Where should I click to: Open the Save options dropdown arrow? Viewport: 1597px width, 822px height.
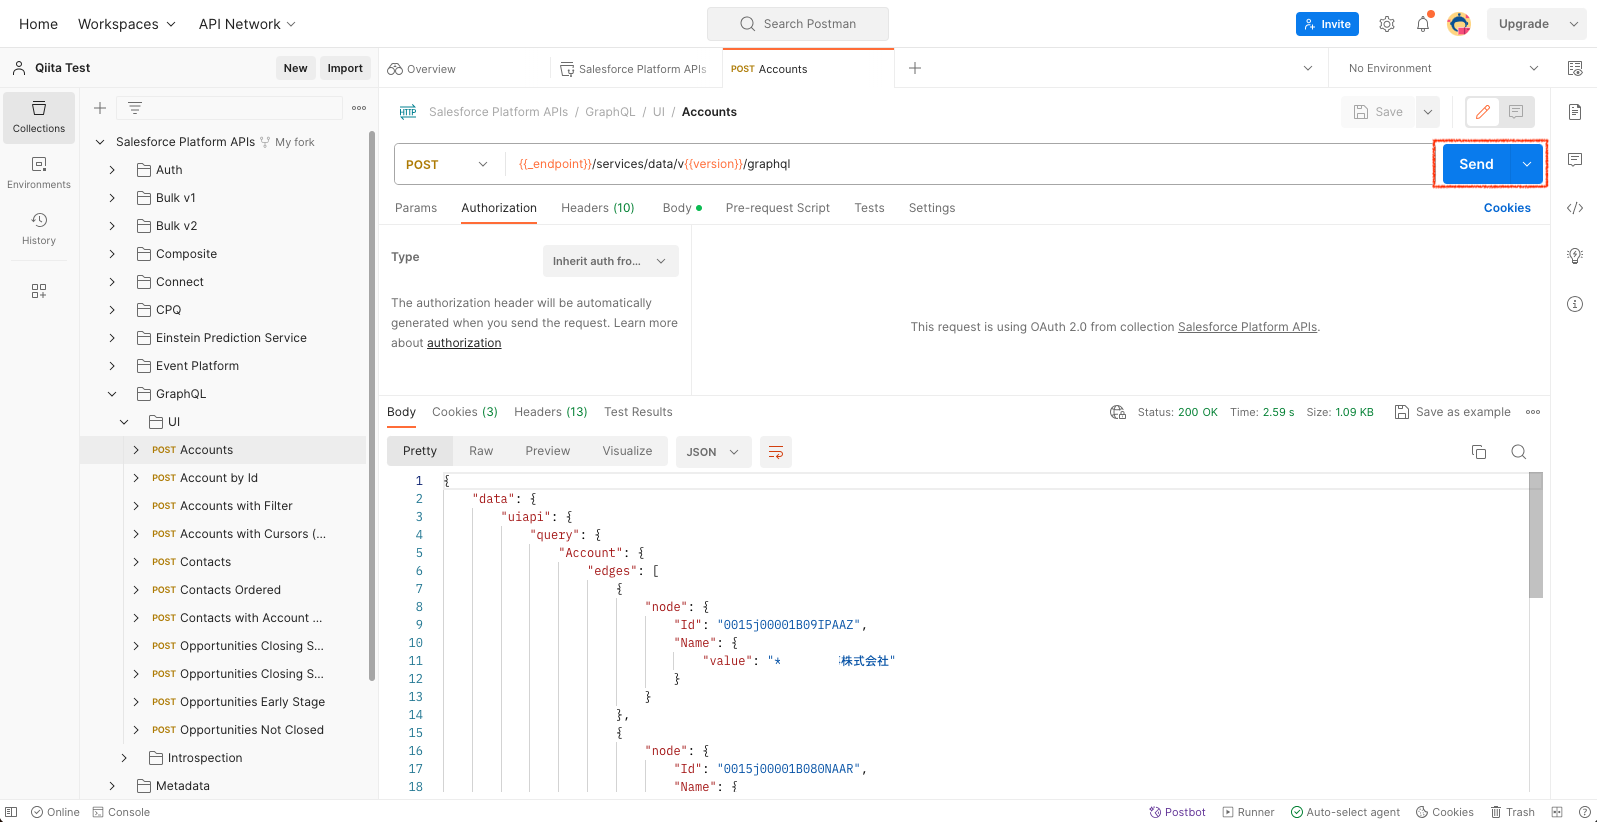tap(1428, 112)
